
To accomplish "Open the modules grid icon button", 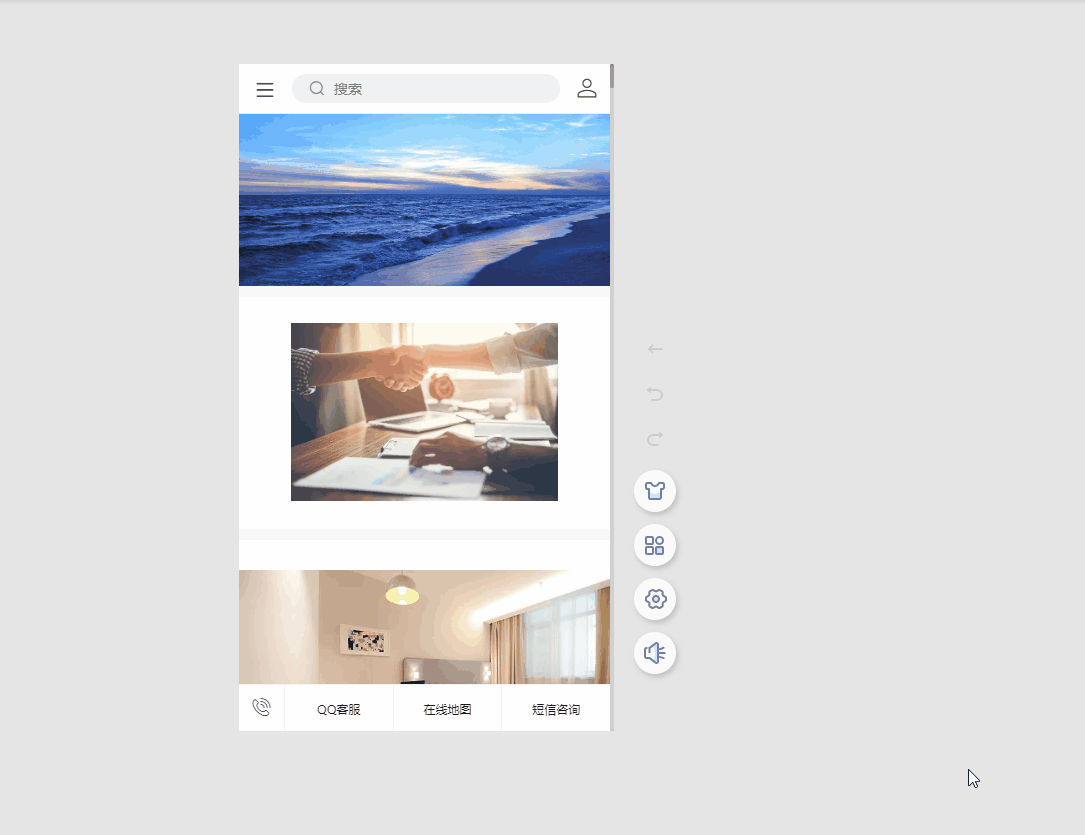I will 655,545.
